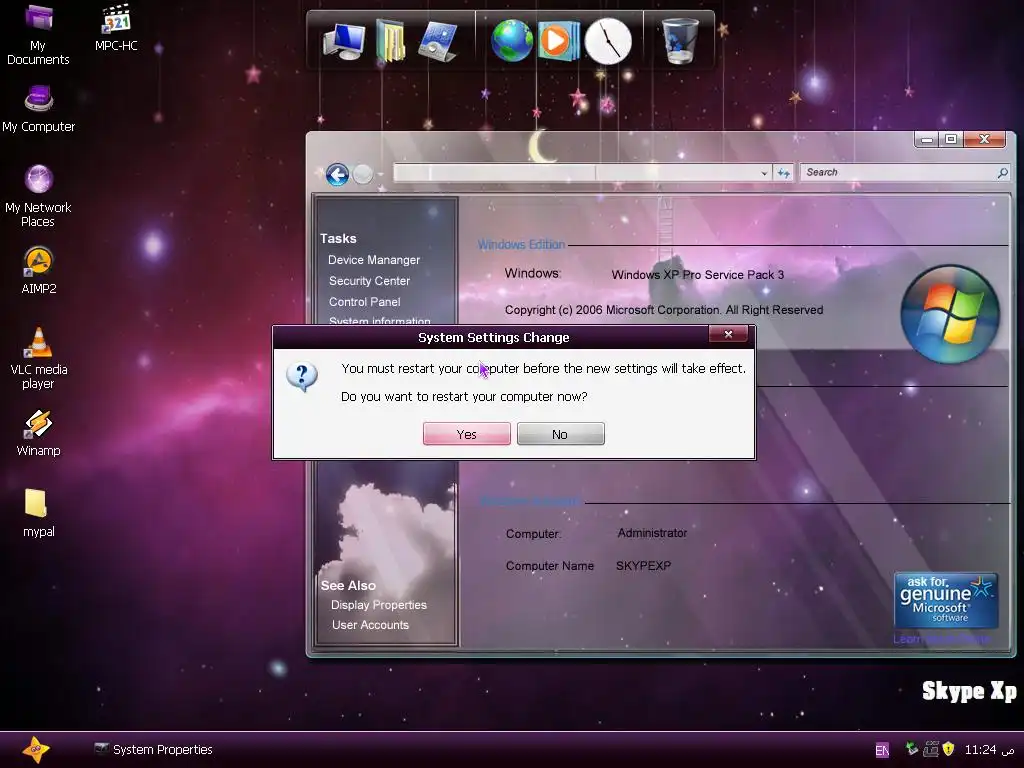Open the recycle bin dock icon
This screenshot has width=1024, height=768.
click(x=680, y=40)
